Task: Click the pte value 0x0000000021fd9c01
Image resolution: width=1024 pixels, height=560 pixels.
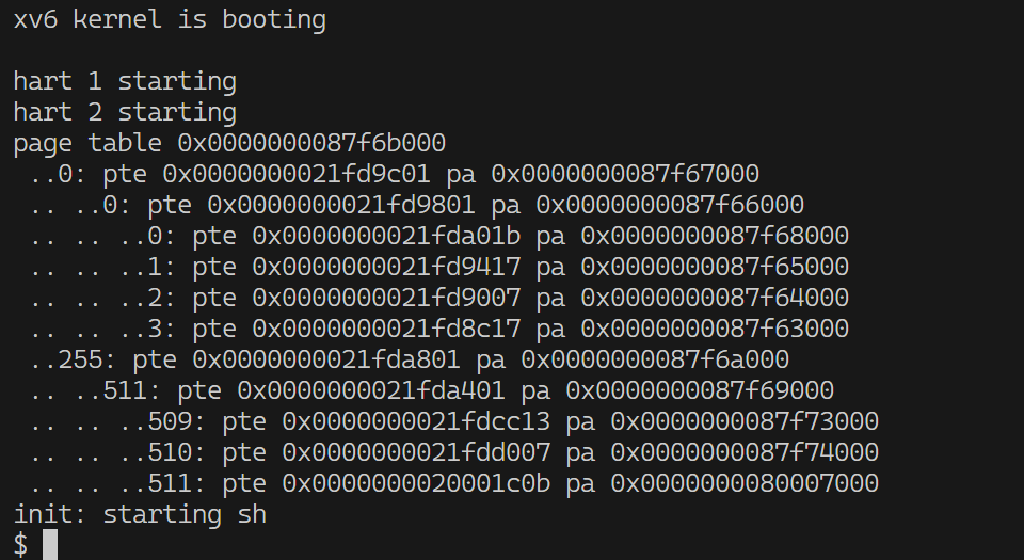Action: [x=297, y=174]
